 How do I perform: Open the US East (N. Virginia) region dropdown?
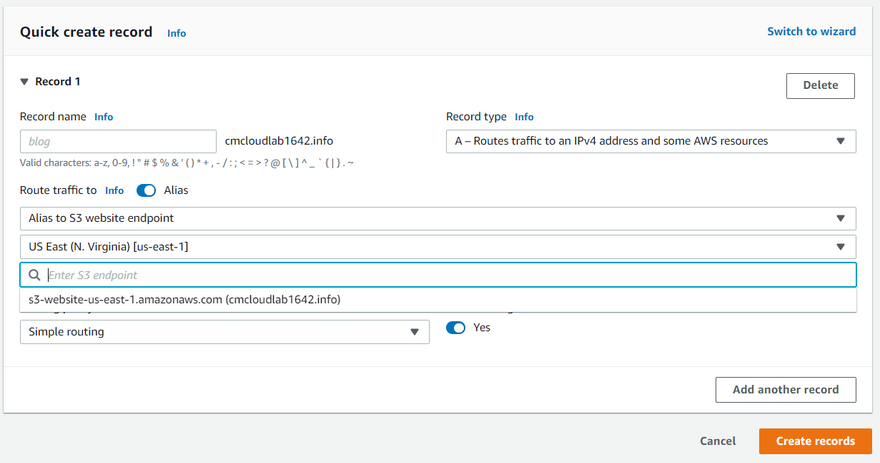(x=437, y=247)
